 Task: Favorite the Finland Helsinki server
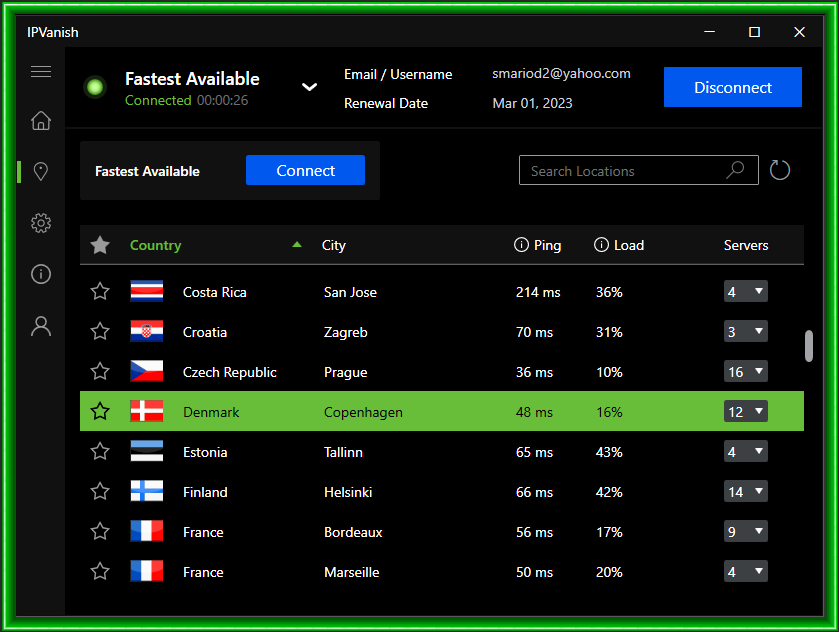(100, 491)
